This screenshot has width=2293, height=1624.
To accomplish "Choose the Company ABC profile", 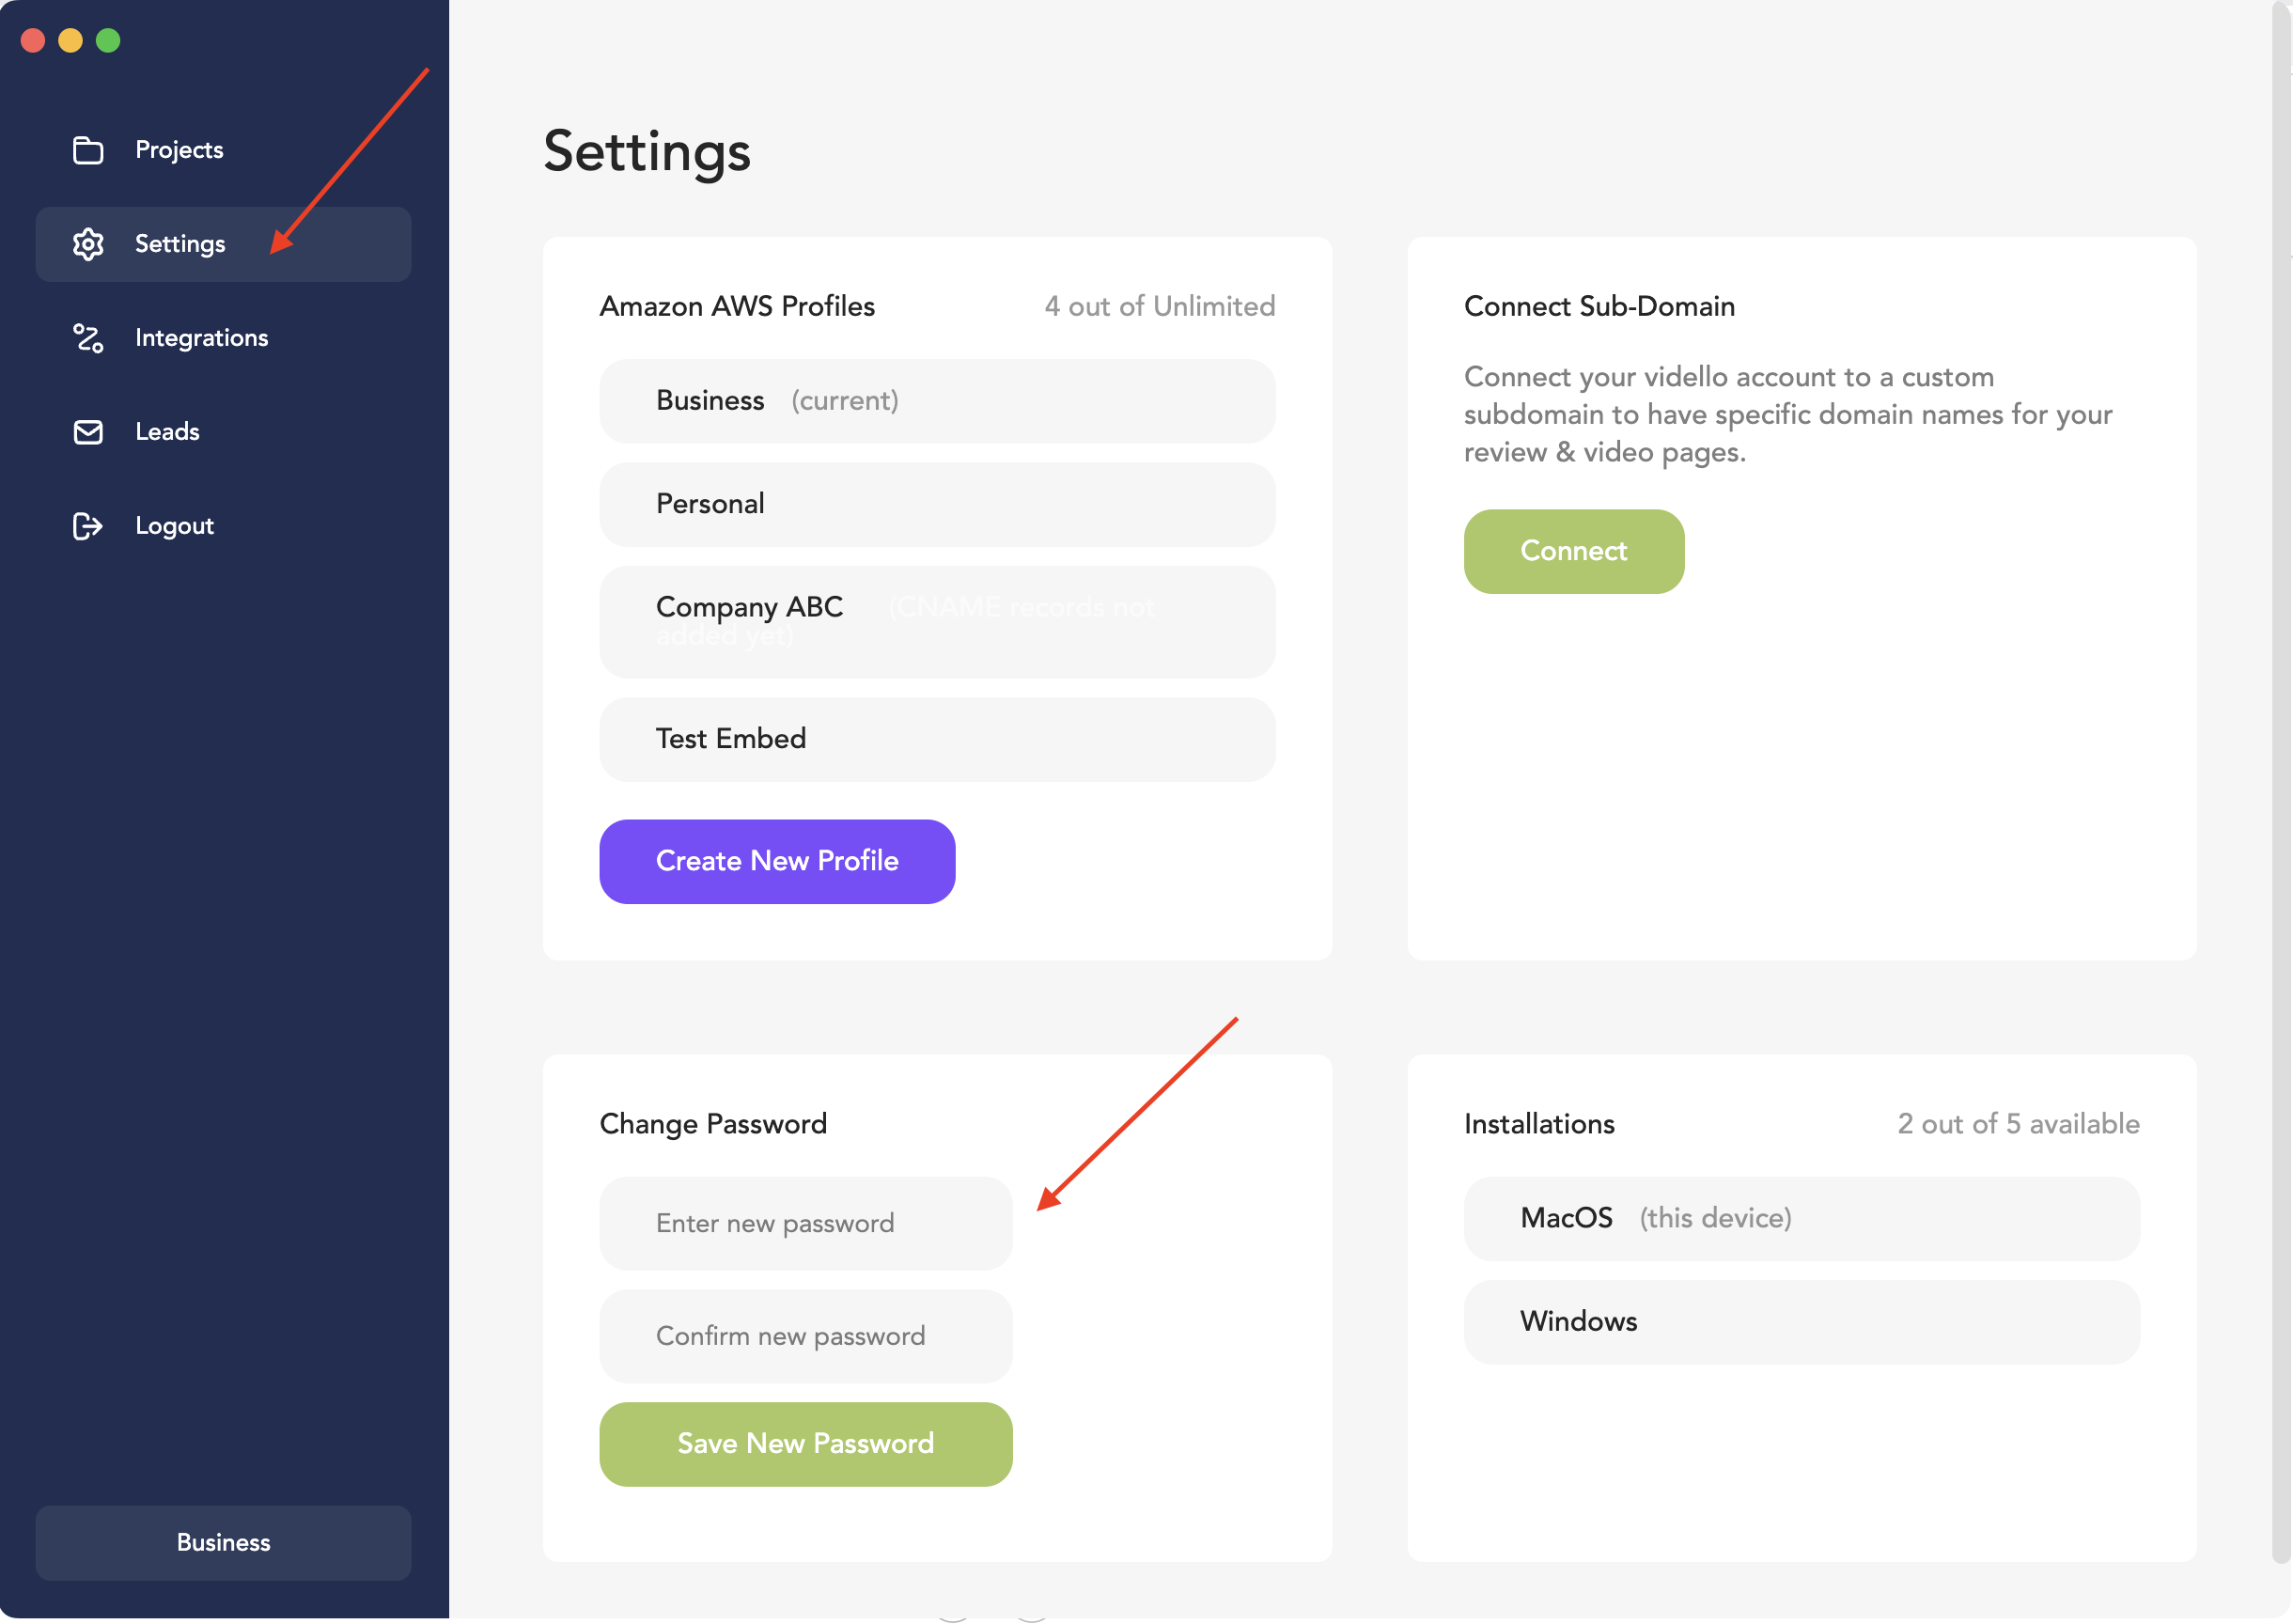I will click(937, 622).
